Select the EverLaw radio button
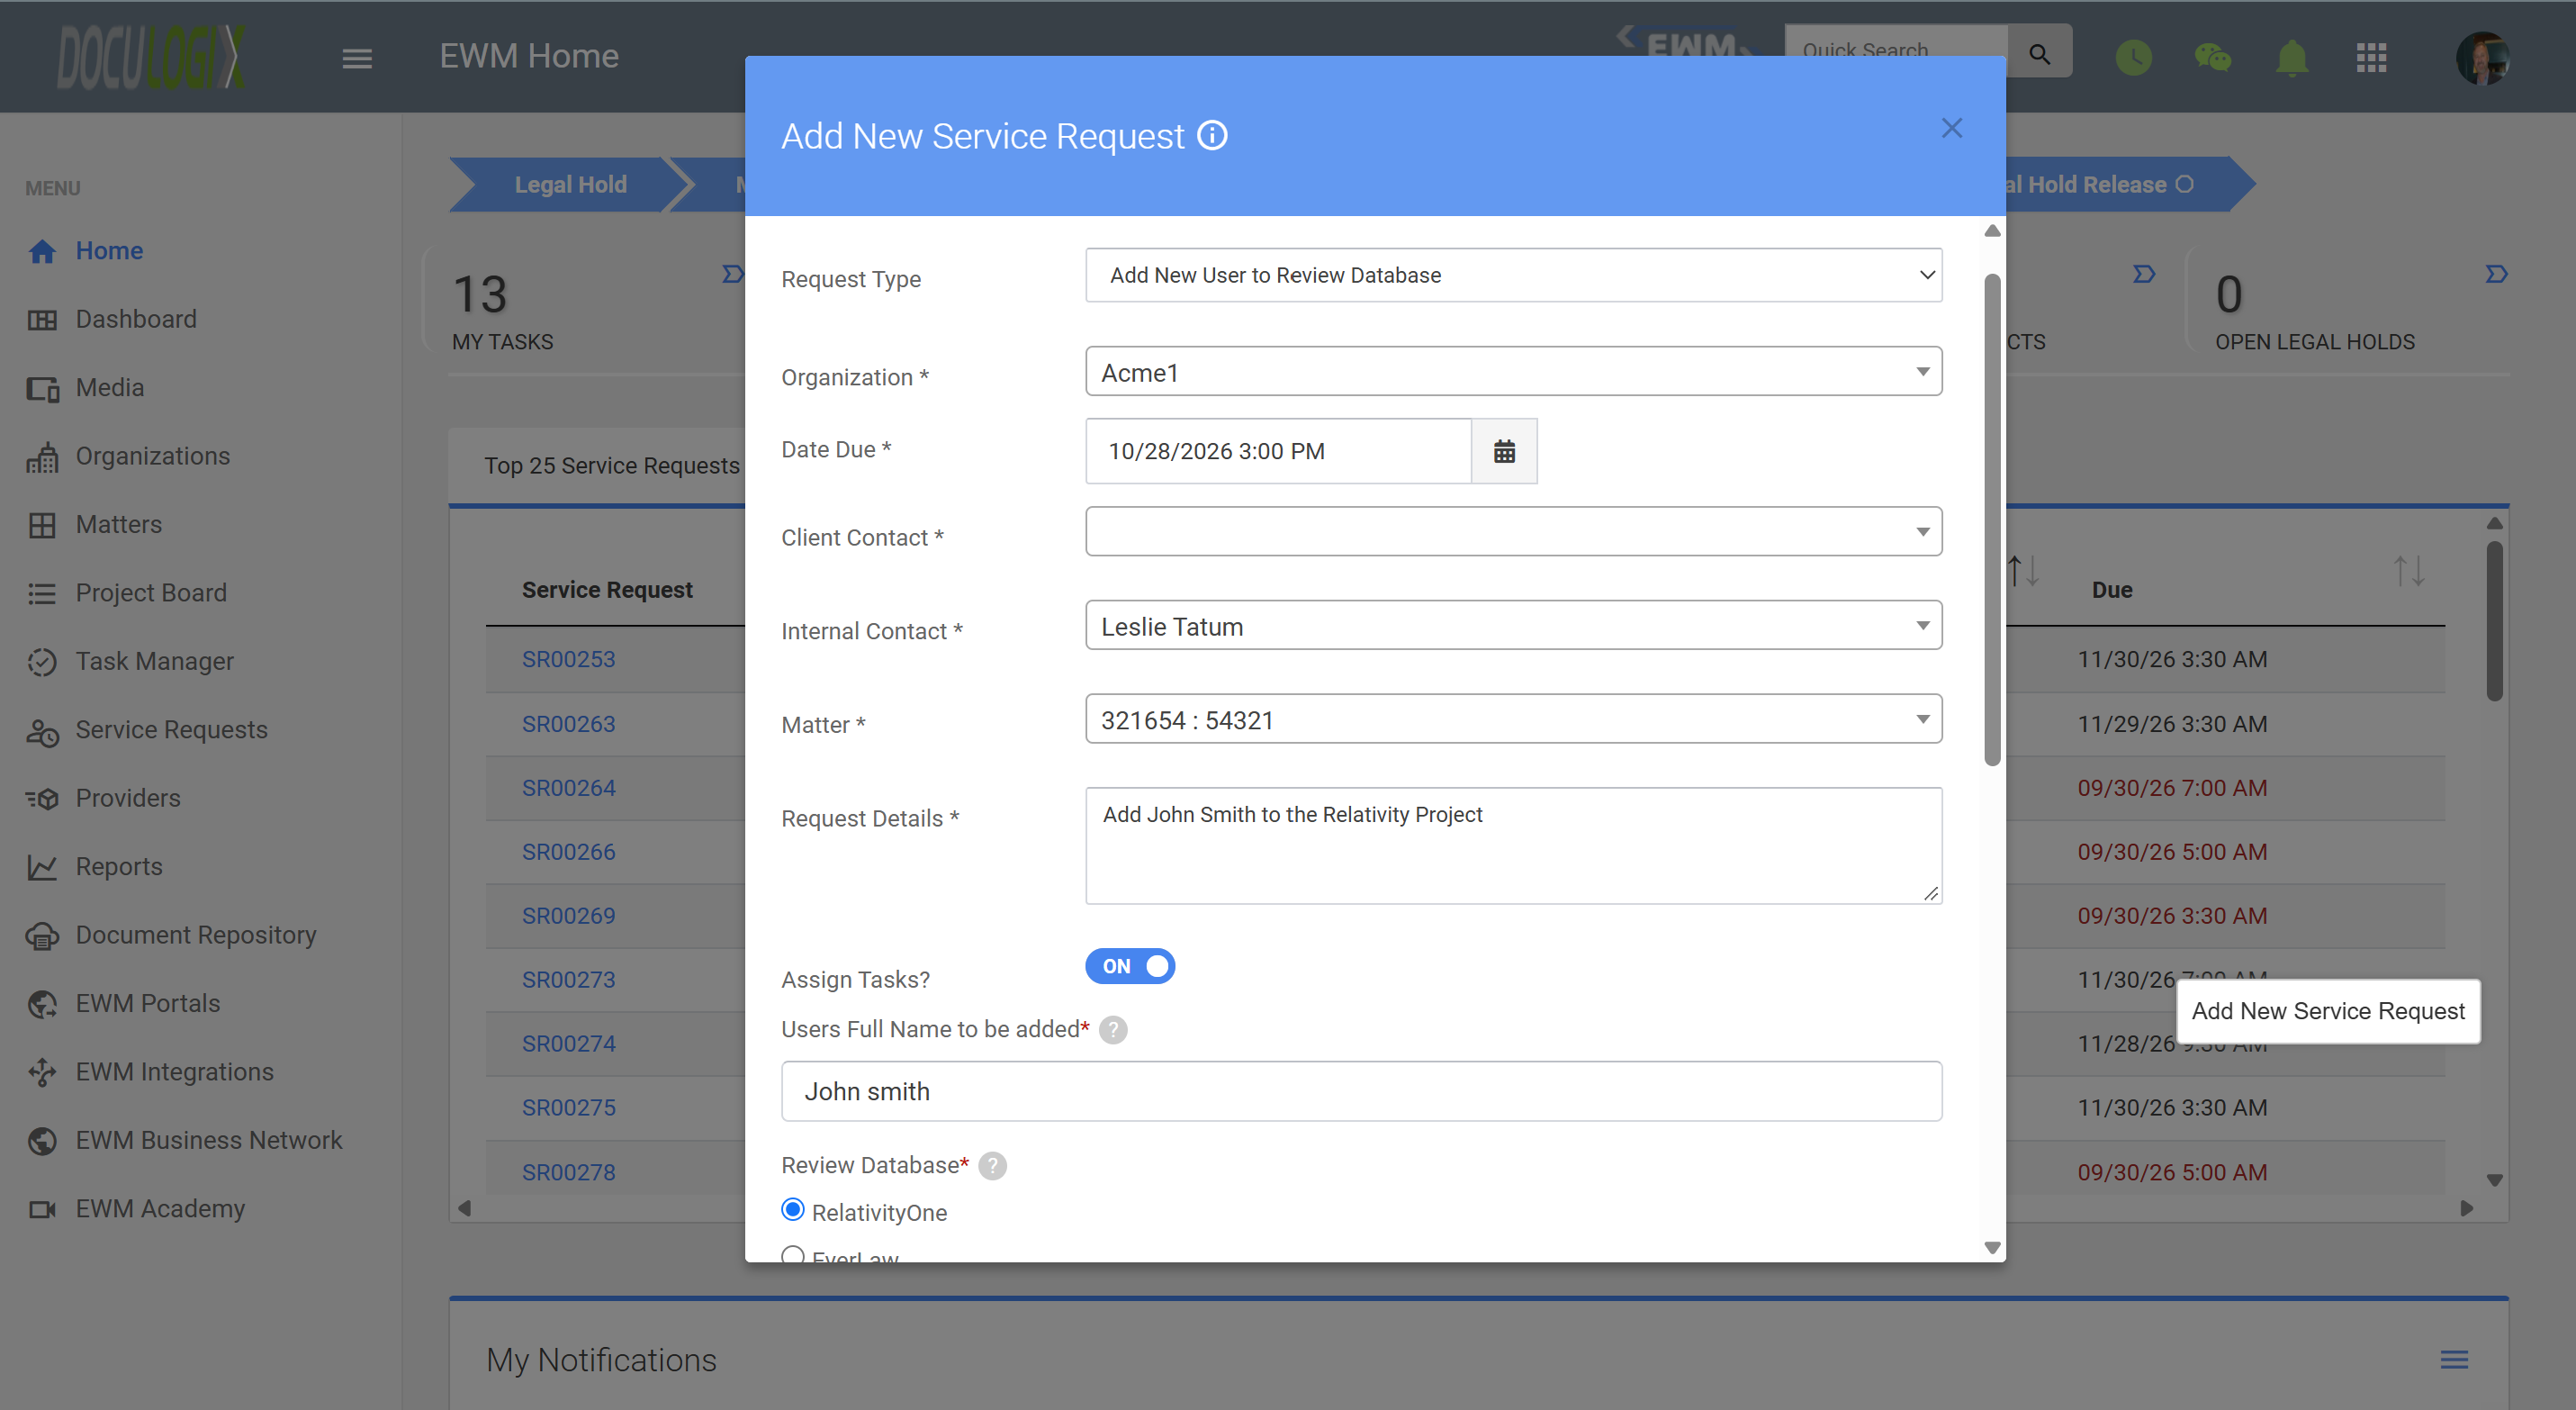The width and height of the screenshot is (2576, 1410). click(x=792, y=1255)
